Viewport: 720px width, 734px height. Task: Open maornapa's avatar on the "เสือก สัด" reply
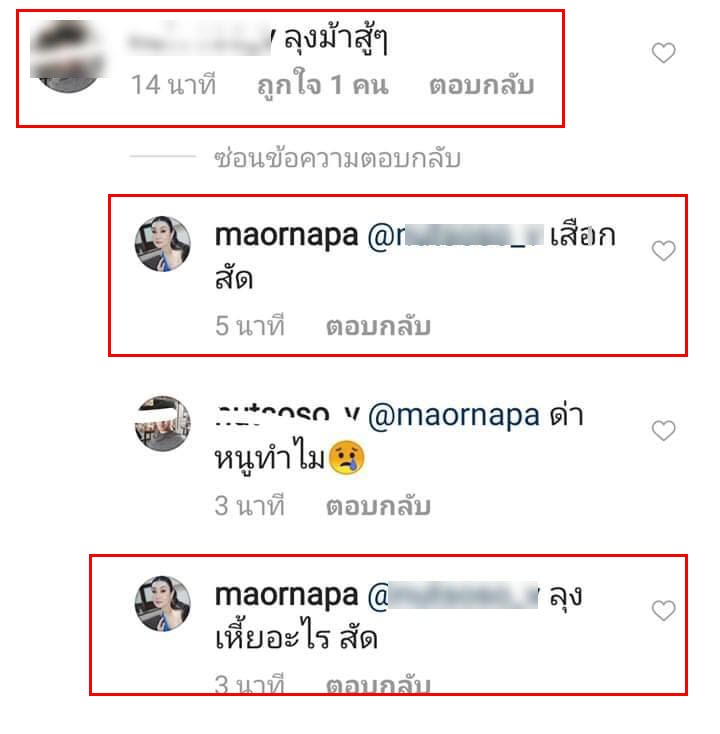click(x=162, y=243)
